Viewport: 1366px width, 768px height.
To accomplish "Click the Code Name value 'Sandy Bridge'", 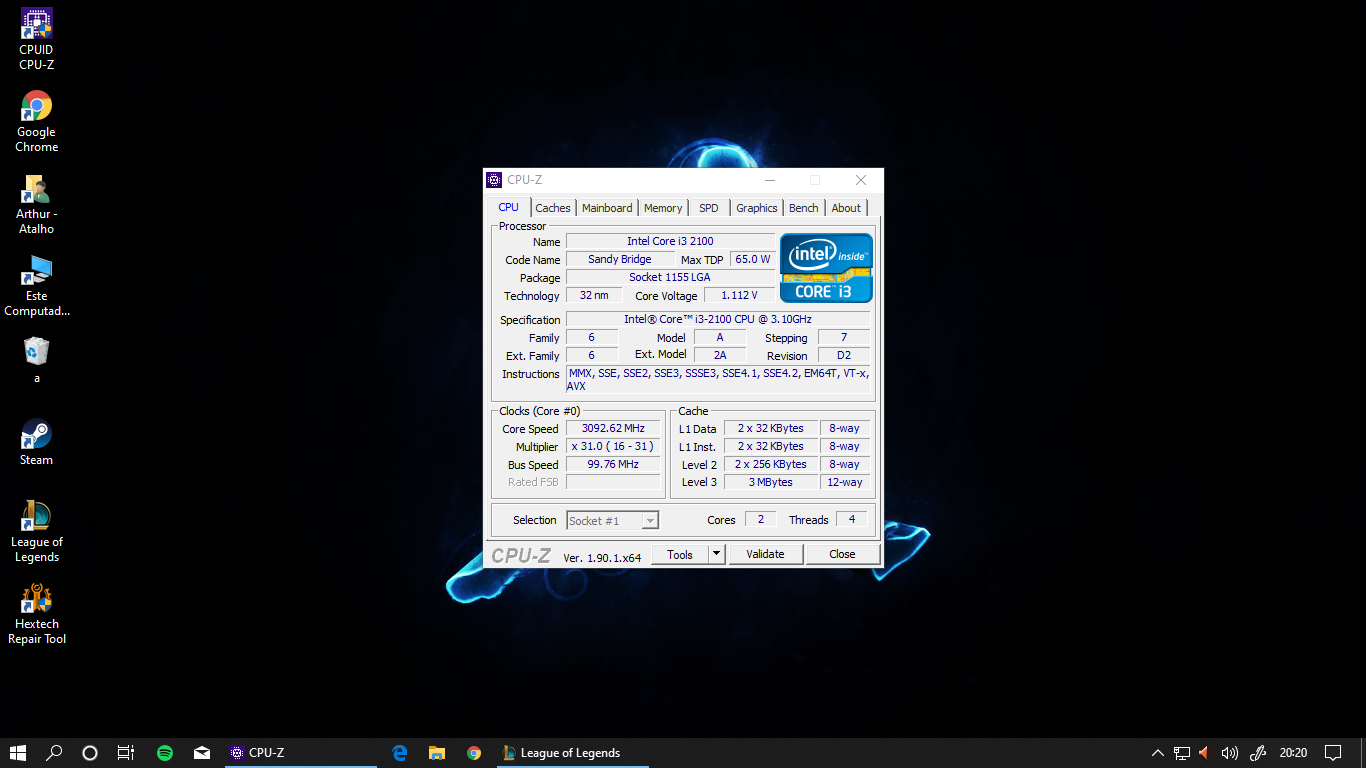I will (620, 259).
